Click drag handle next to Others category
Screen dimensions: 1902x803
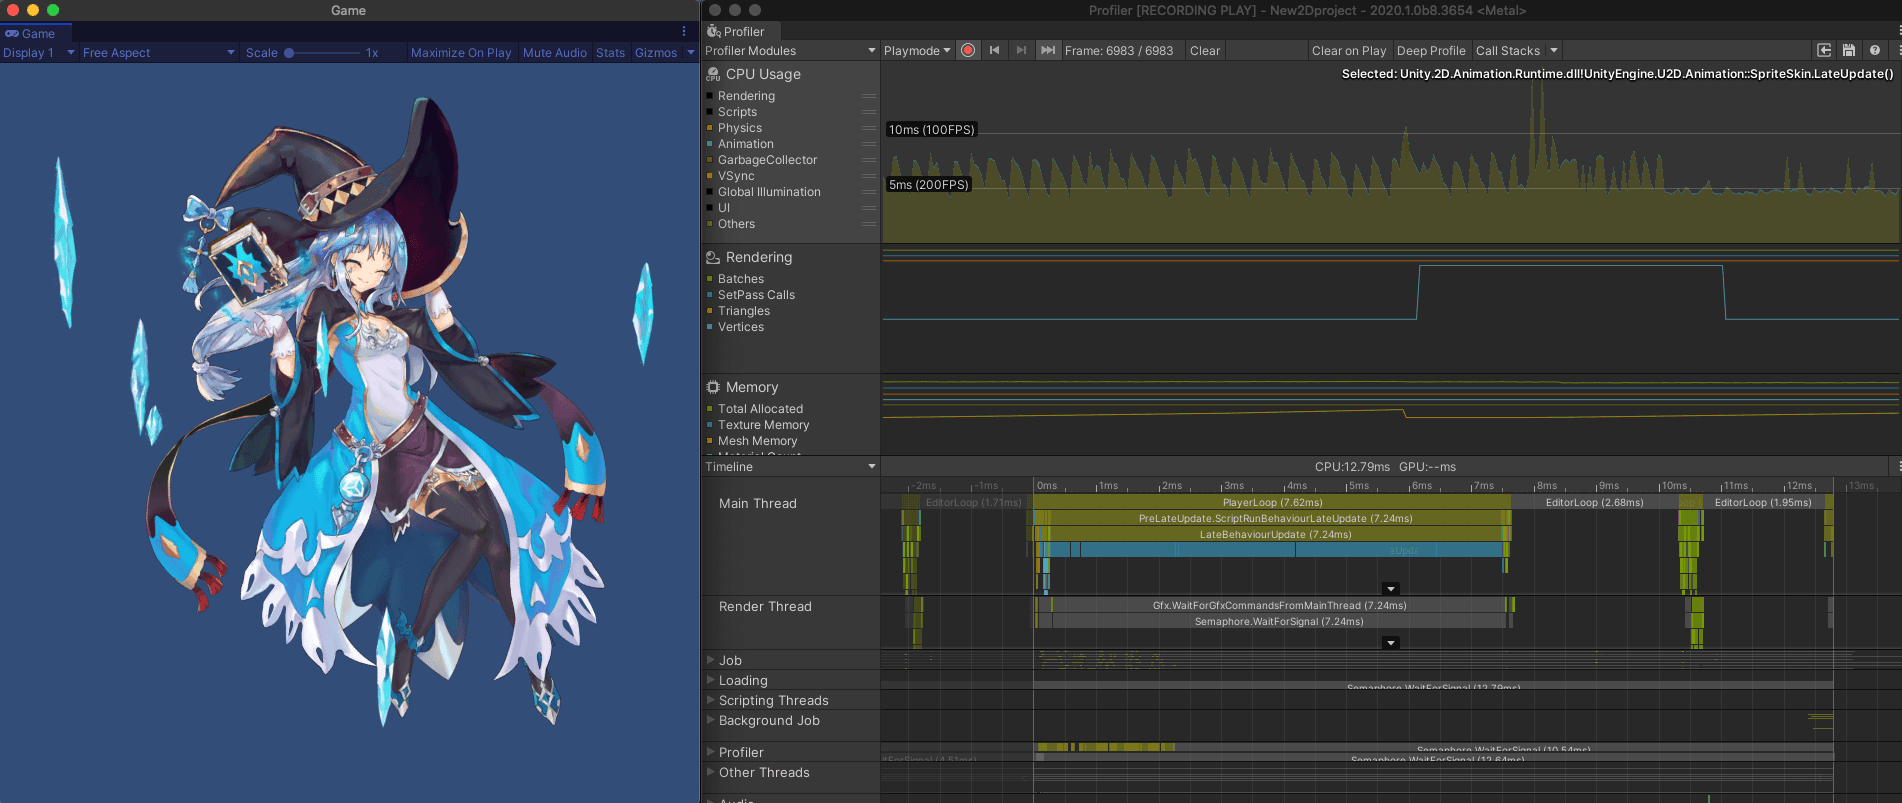(869, 224)
